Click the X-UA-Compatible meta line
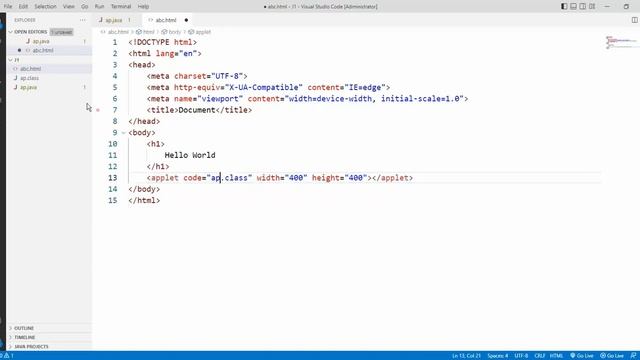The image size is (640, 360). click(x=268, y=87)
